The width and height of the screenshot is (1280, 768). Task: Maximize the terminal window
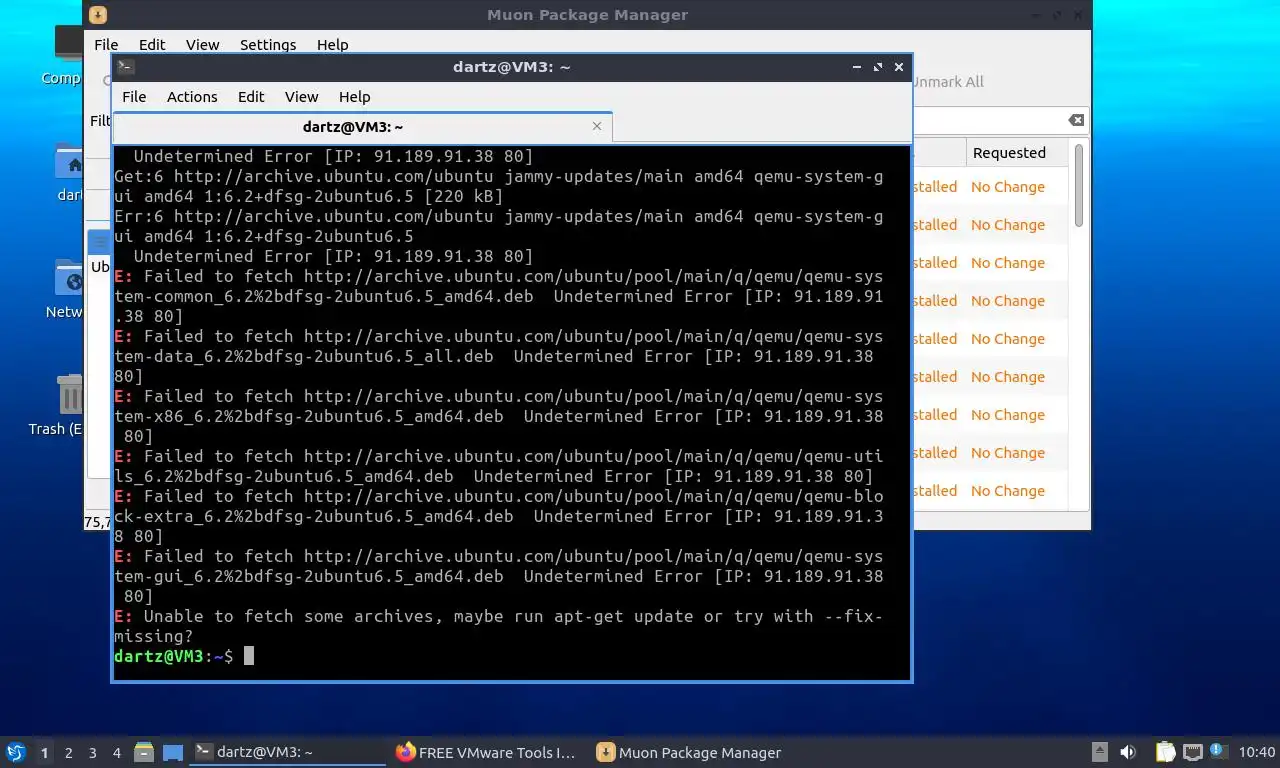click(x=878, y=67)
